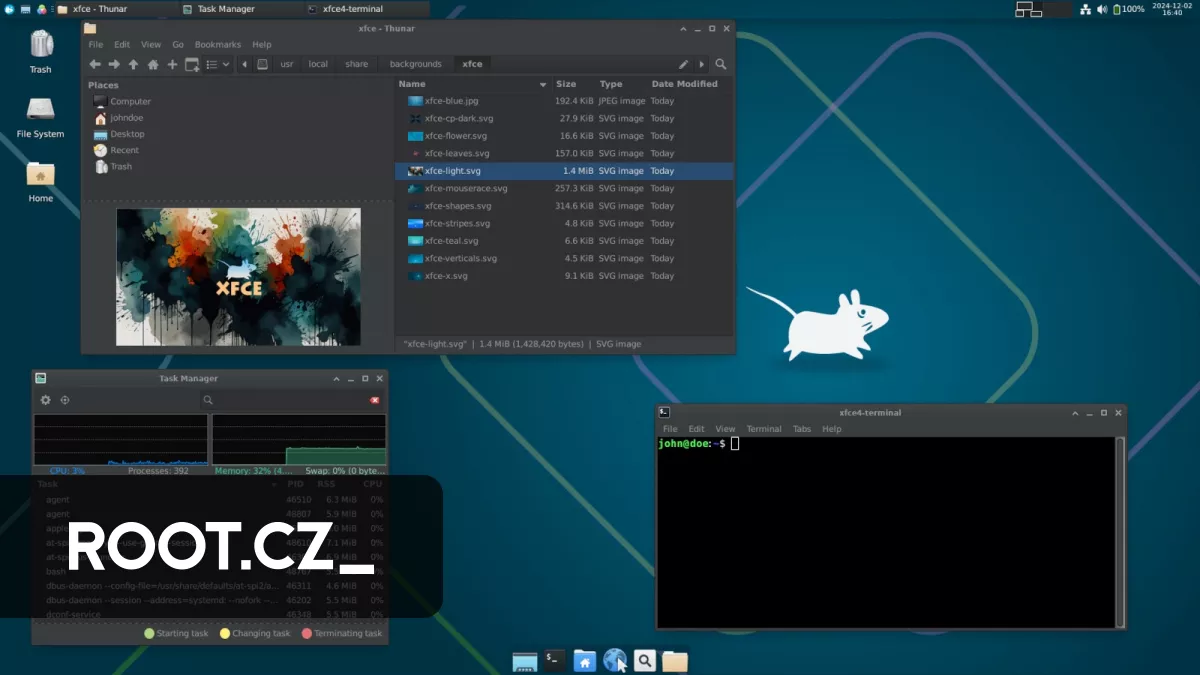Open Task Manager settings via gear icon
This screenshot has width=1200, height=675.
click(x=45, y=400)
